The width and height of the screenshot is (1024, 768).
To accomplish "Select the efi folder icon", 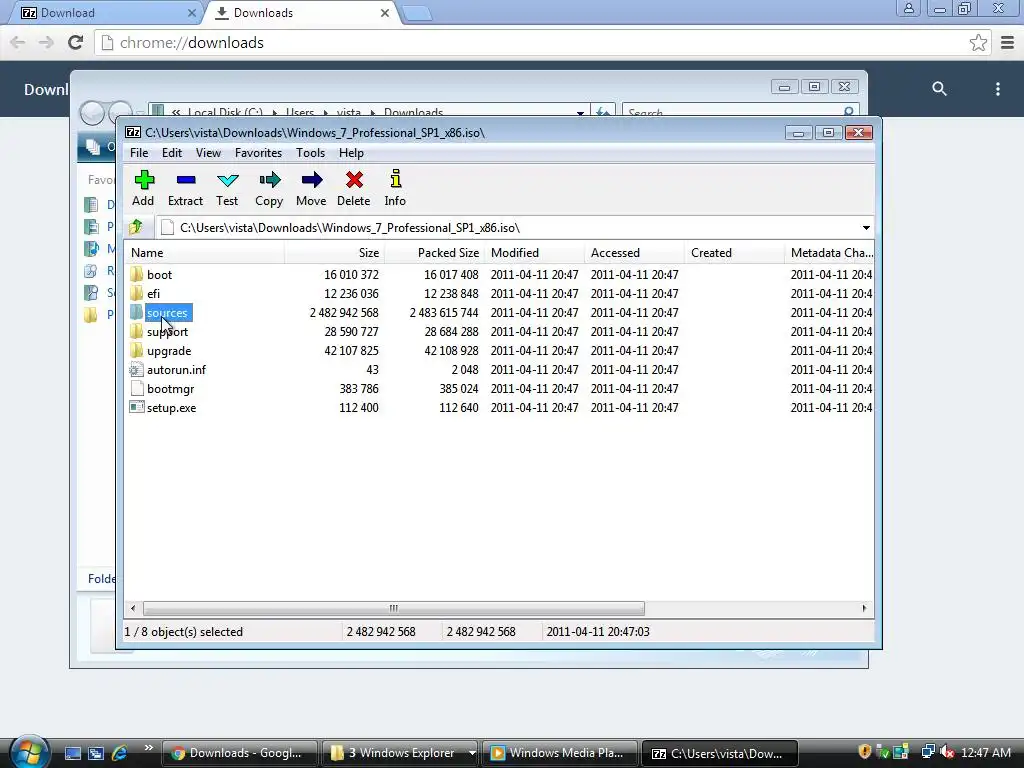I will point(136,293).
